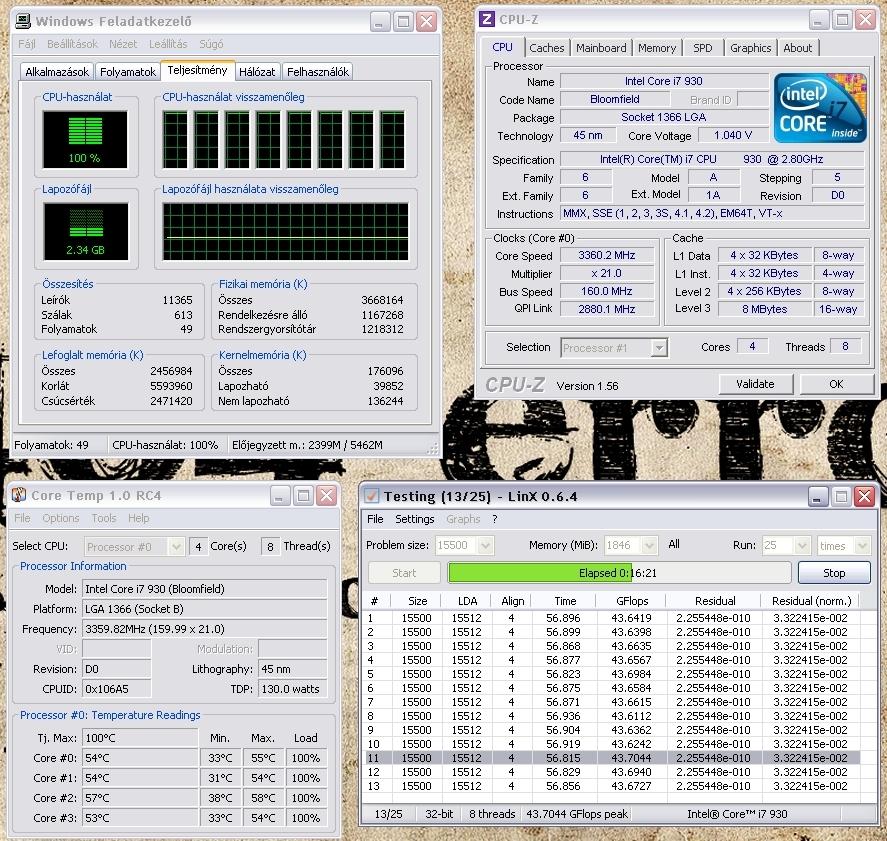Switch to the Graphics tab in CPU-Z

point(750,48)
